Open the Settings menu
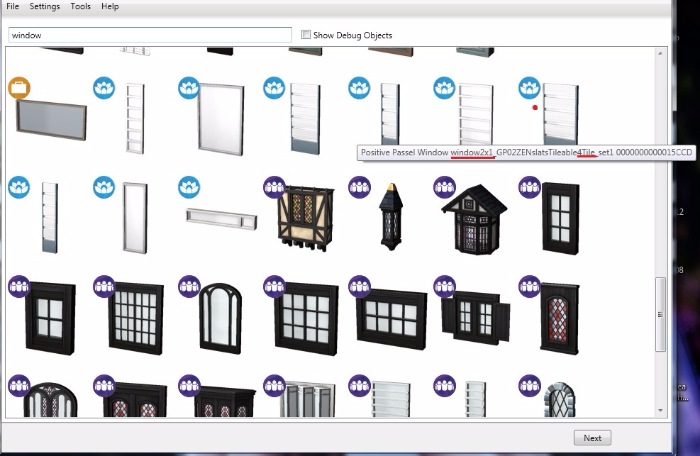The height and width of the screenshot is (456, 700). click(45, 6)
